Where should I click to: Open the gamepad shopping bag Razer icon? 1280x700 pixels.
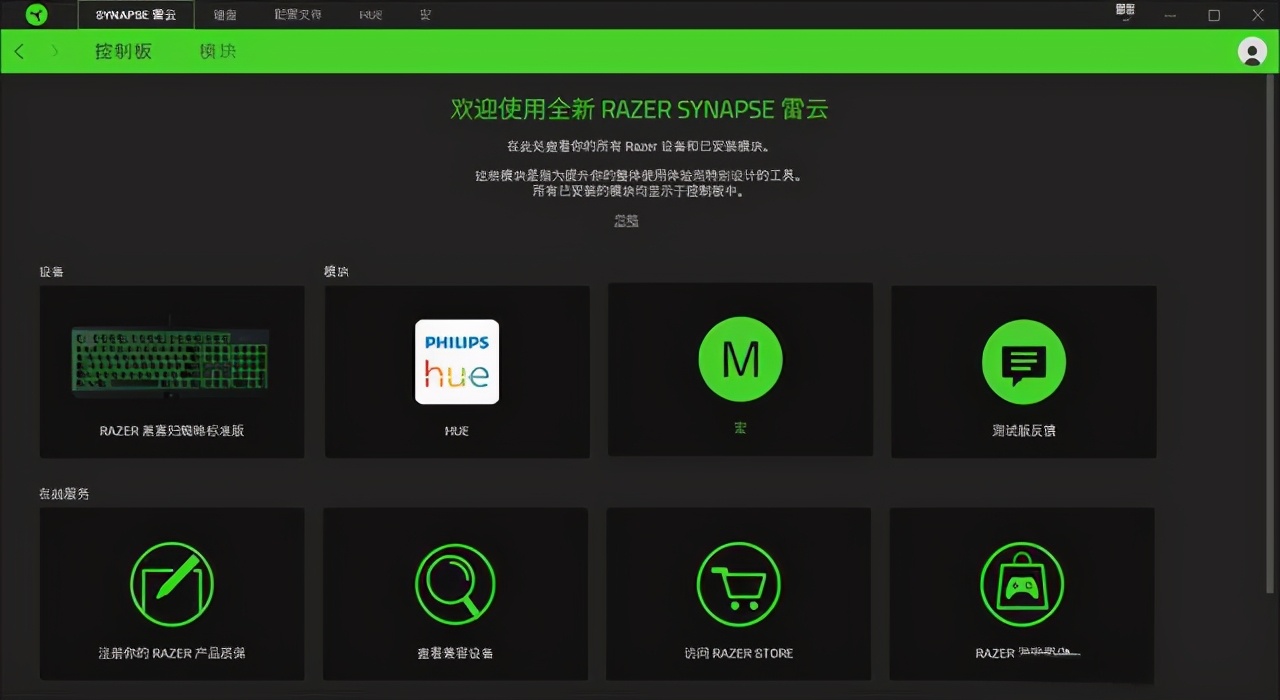coord(1022,584)
